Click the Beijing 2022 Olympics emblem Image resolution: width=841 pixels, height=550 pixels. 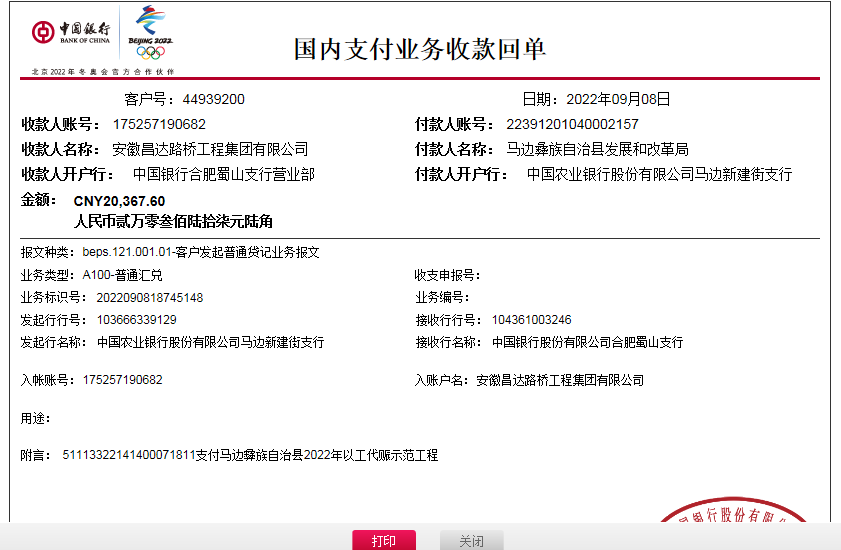pos(151,33)
